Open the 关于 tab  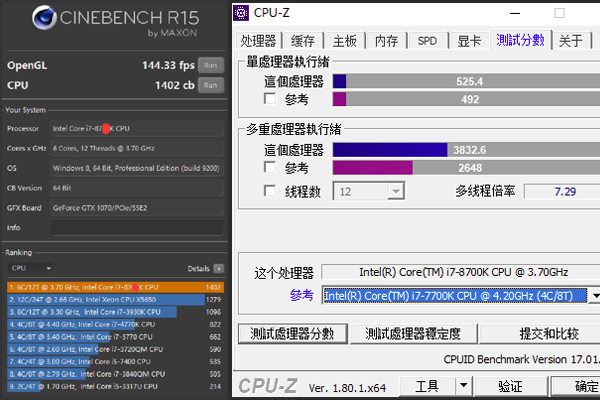point(571,41)
